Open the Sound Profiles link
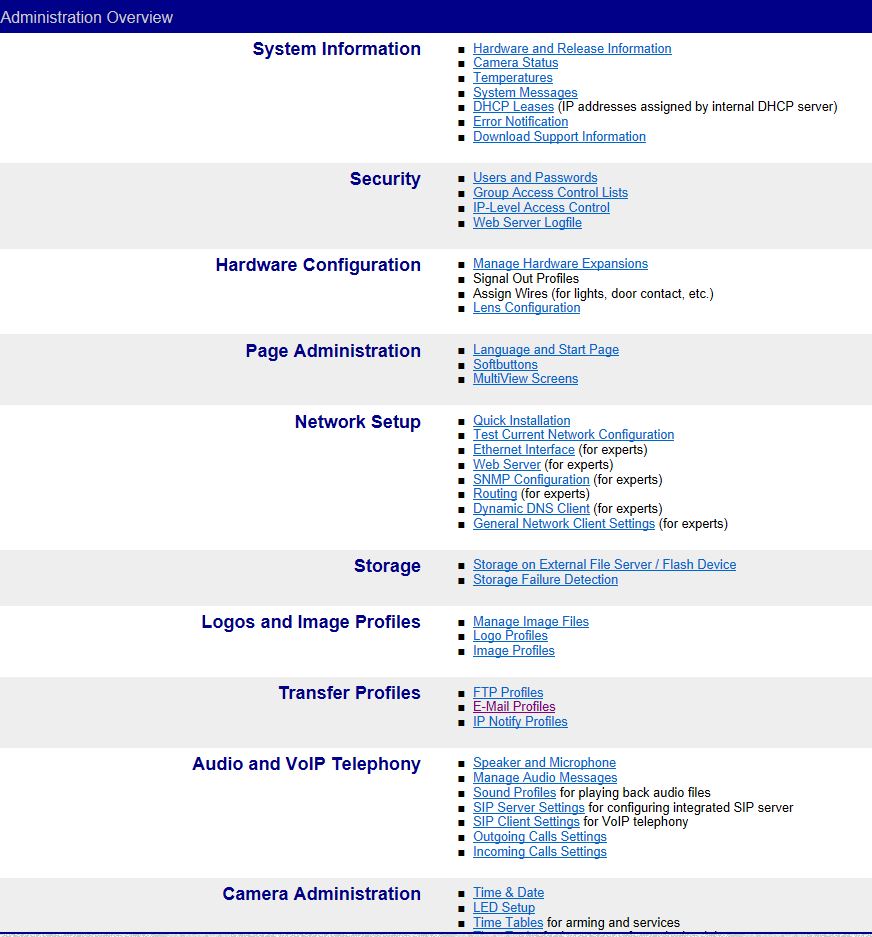The width and height of the screenshot is (872, 937). coord(514,793)
